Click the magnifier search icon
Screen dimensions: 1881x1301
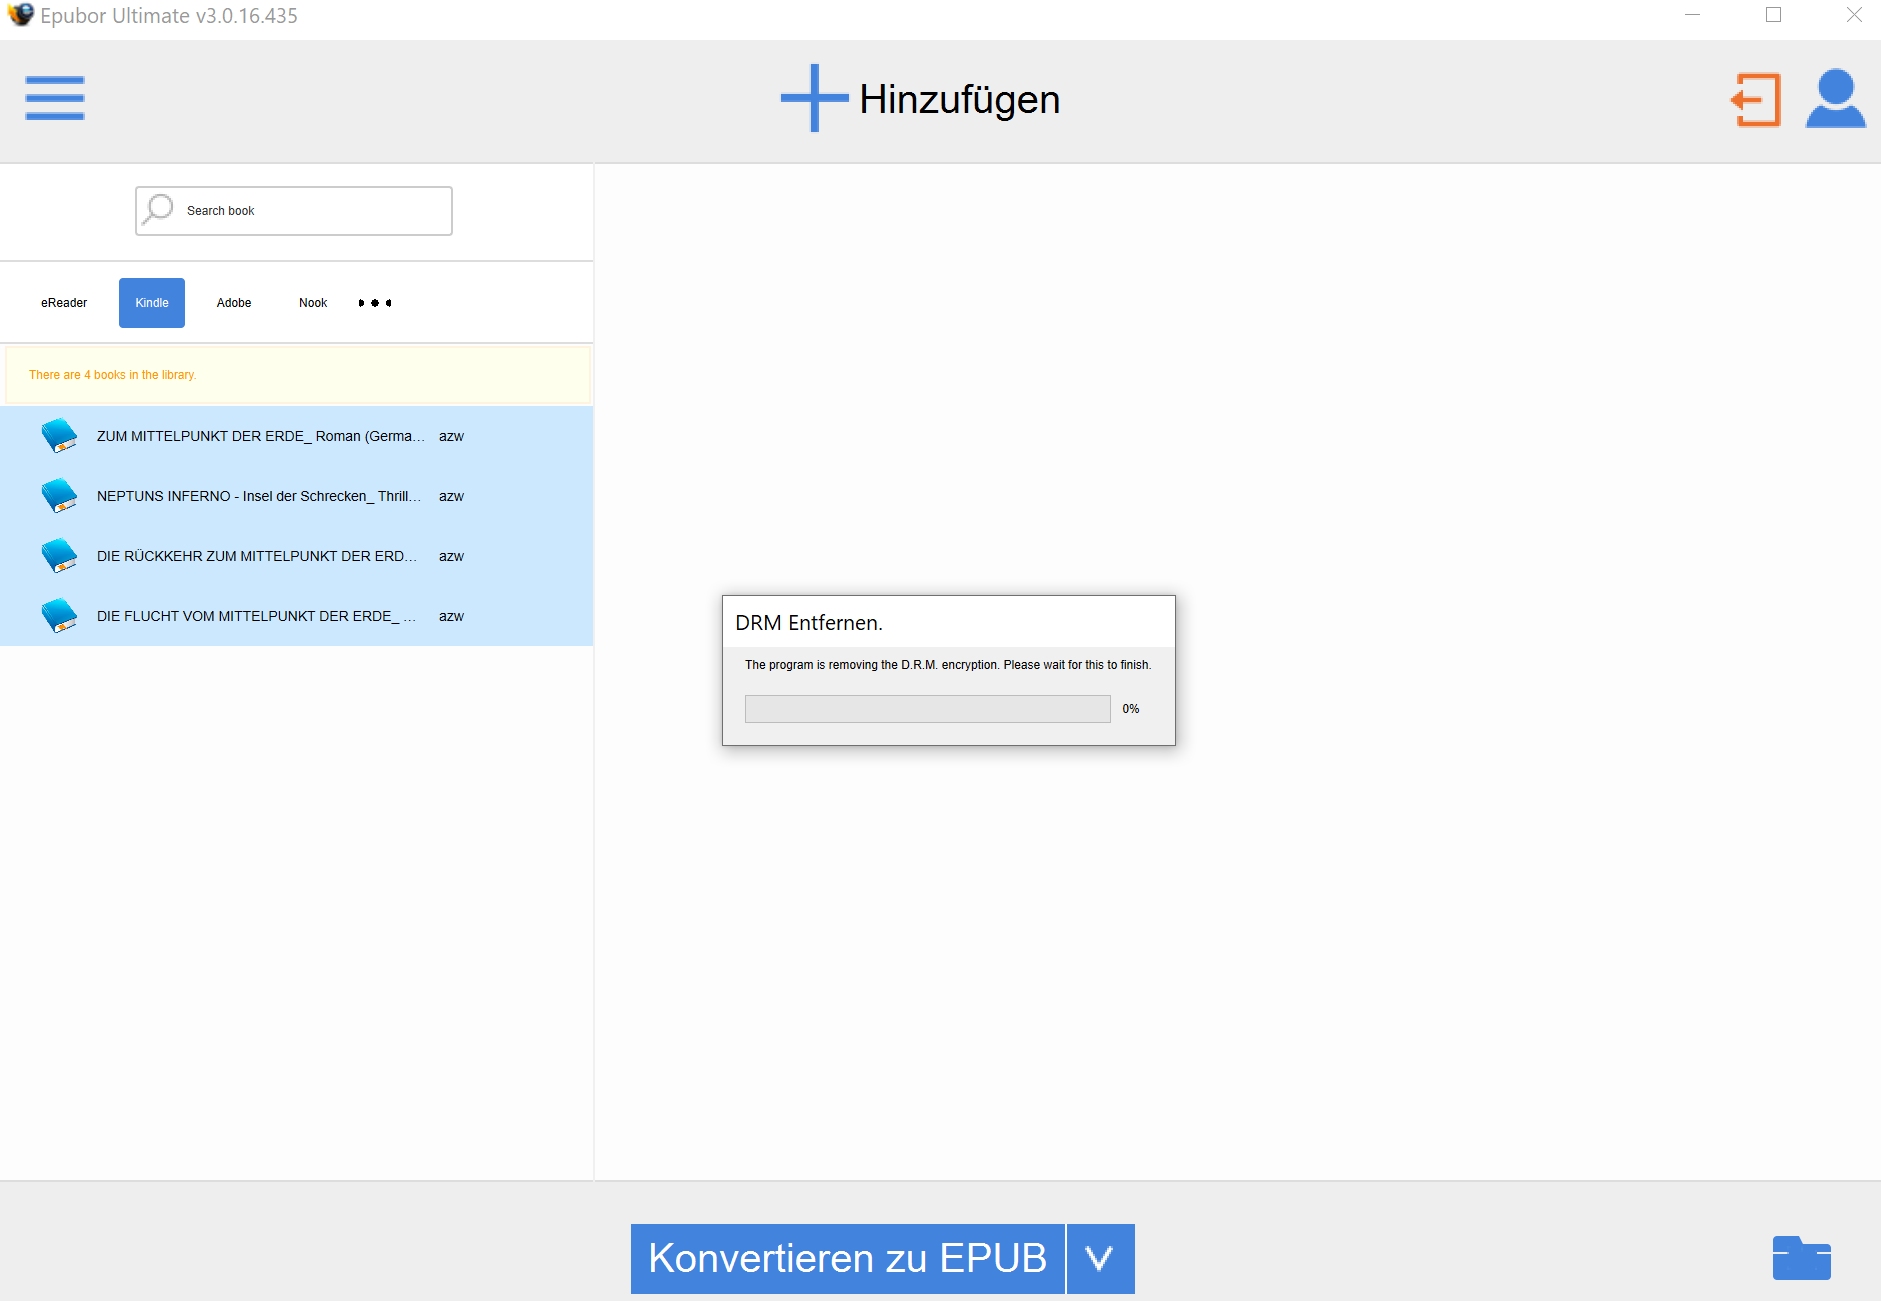click(x=158, y=210)
